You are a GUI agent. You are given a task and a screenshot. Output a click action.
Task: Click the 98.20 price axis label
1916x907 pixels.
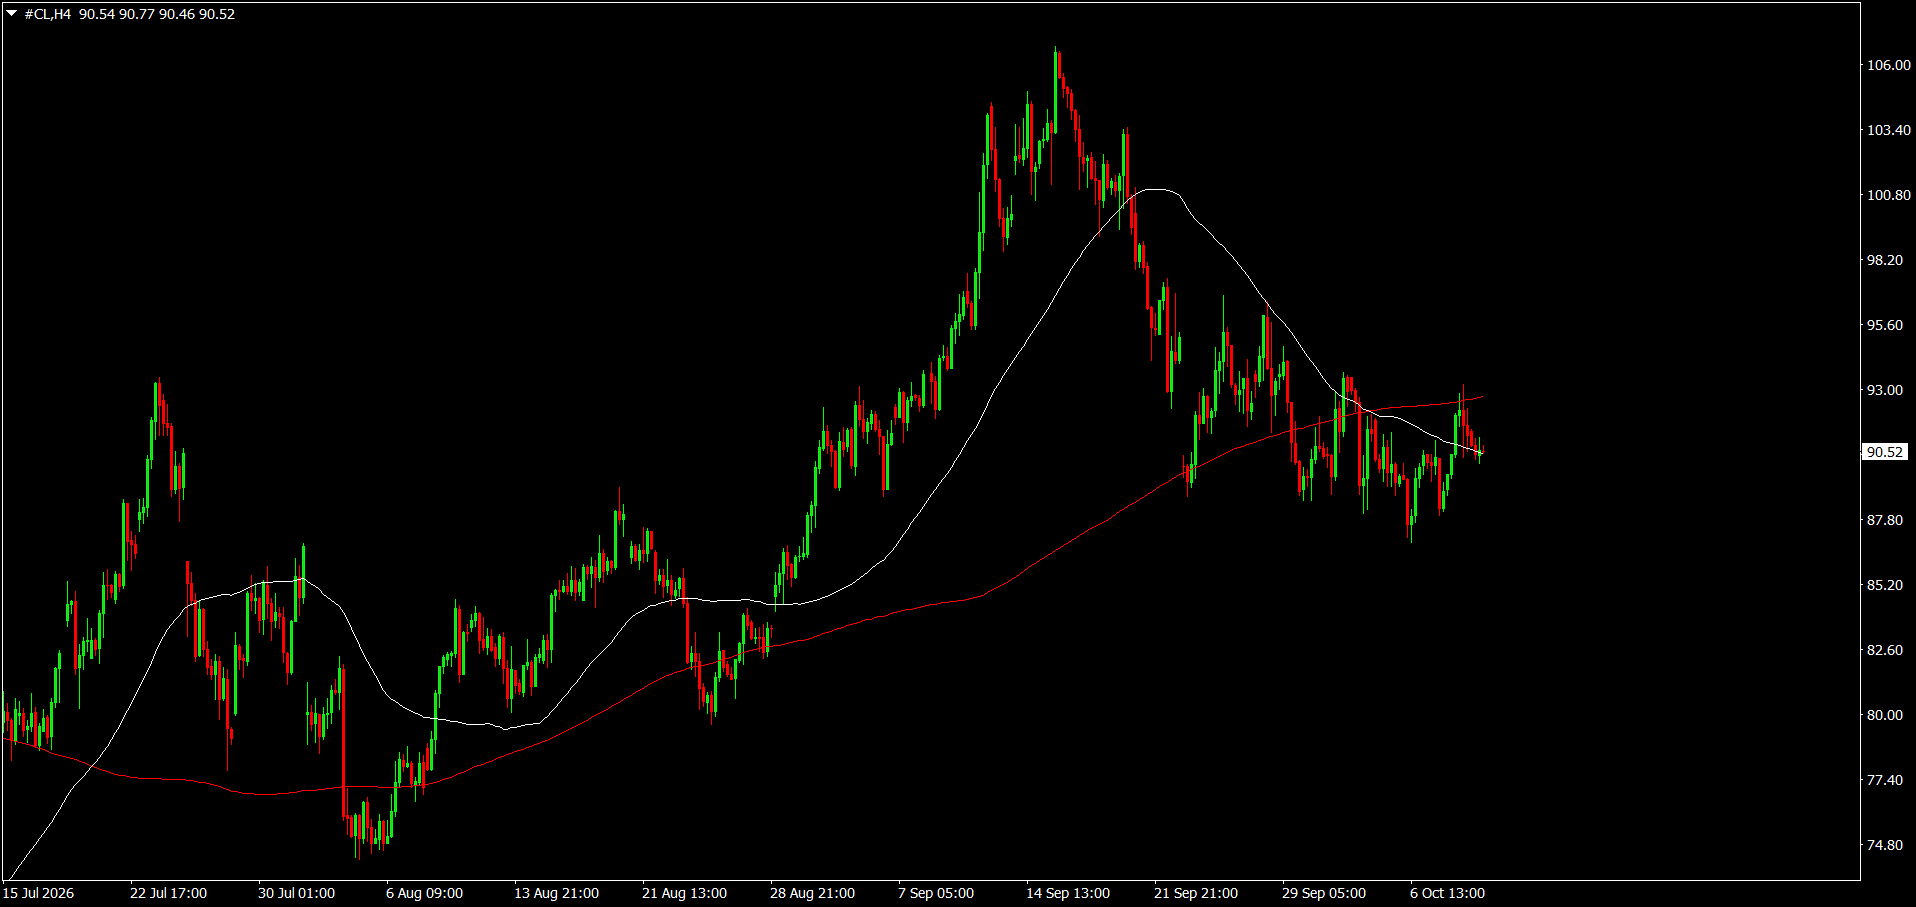point(1885,260)
